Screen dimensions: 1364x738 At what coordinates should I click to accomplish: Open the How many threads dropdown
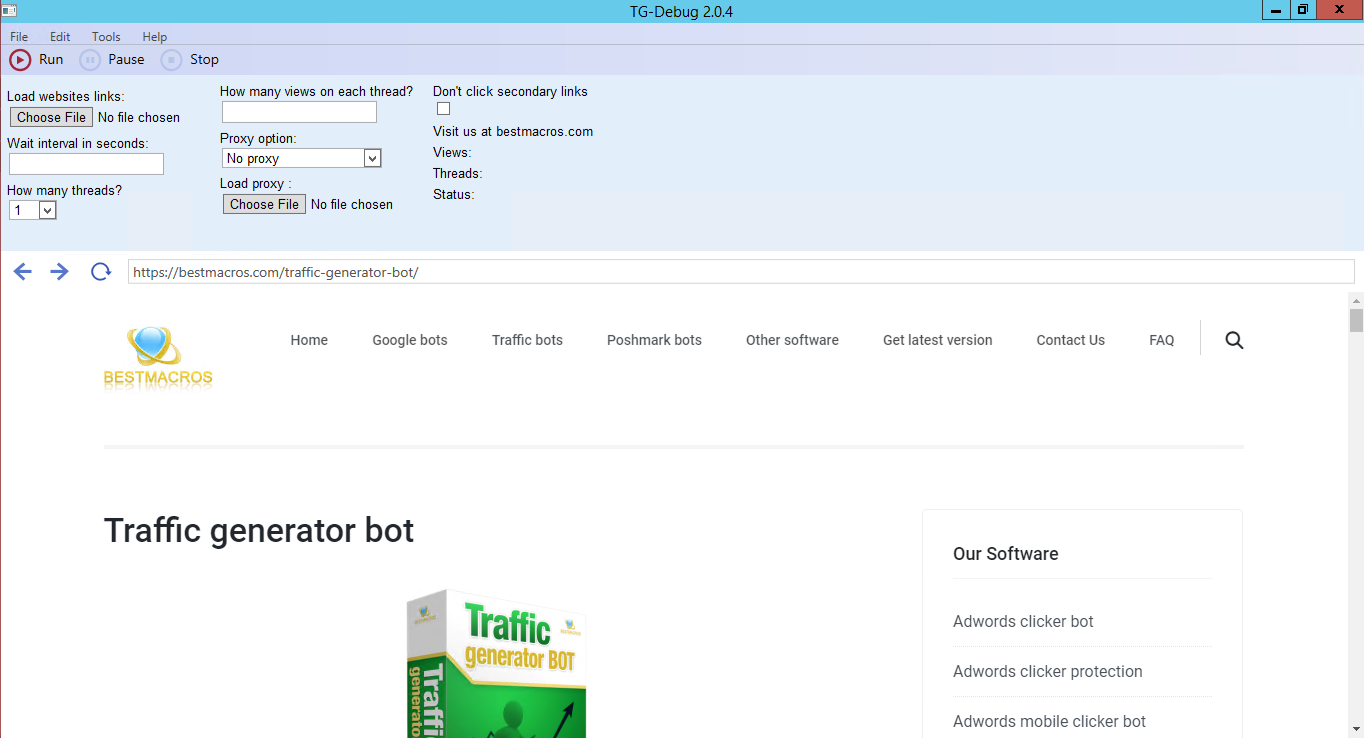point(33,210)
